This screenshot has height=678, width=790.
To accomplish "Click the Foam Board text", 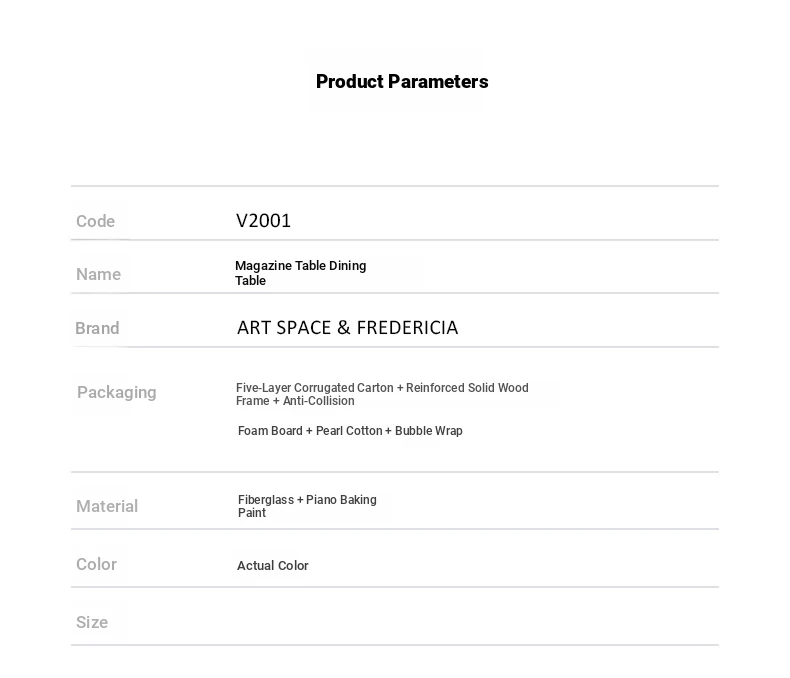I will (x=269, y=431).
